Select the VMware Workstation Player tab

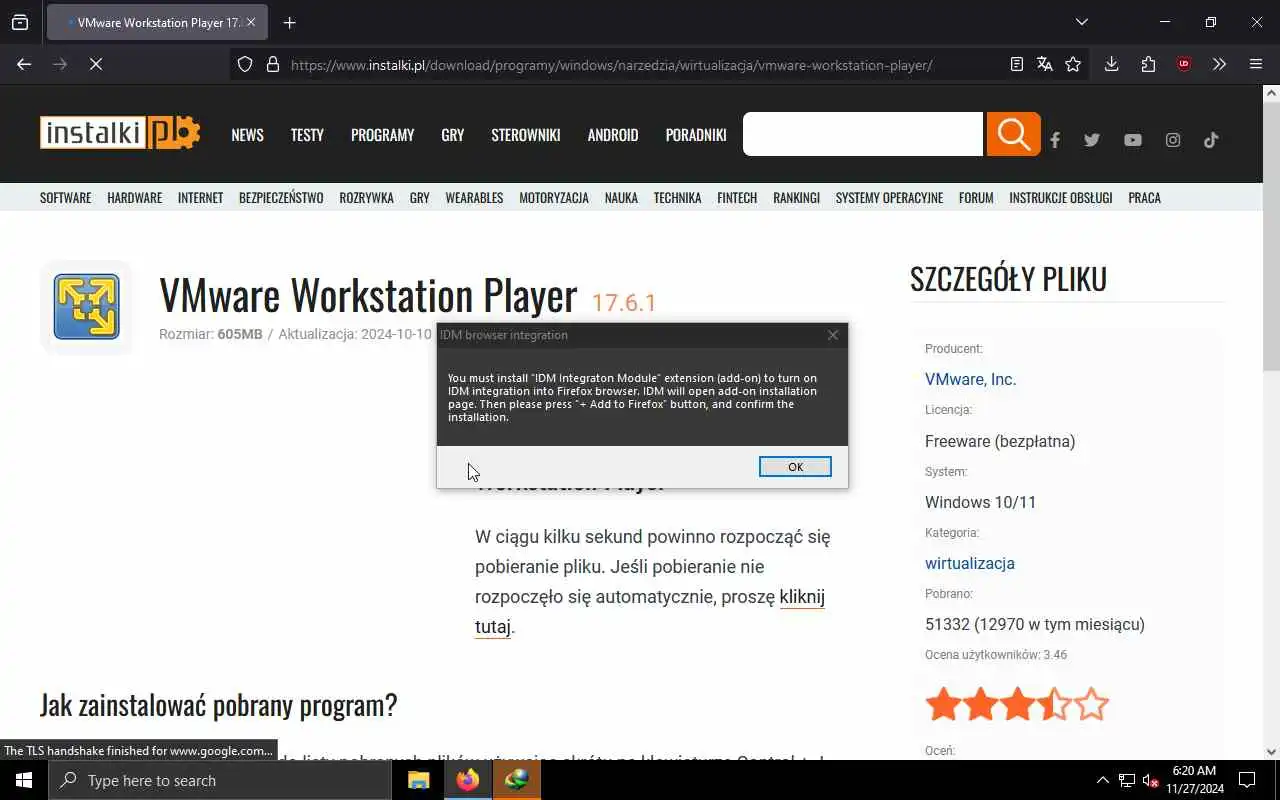157,22
